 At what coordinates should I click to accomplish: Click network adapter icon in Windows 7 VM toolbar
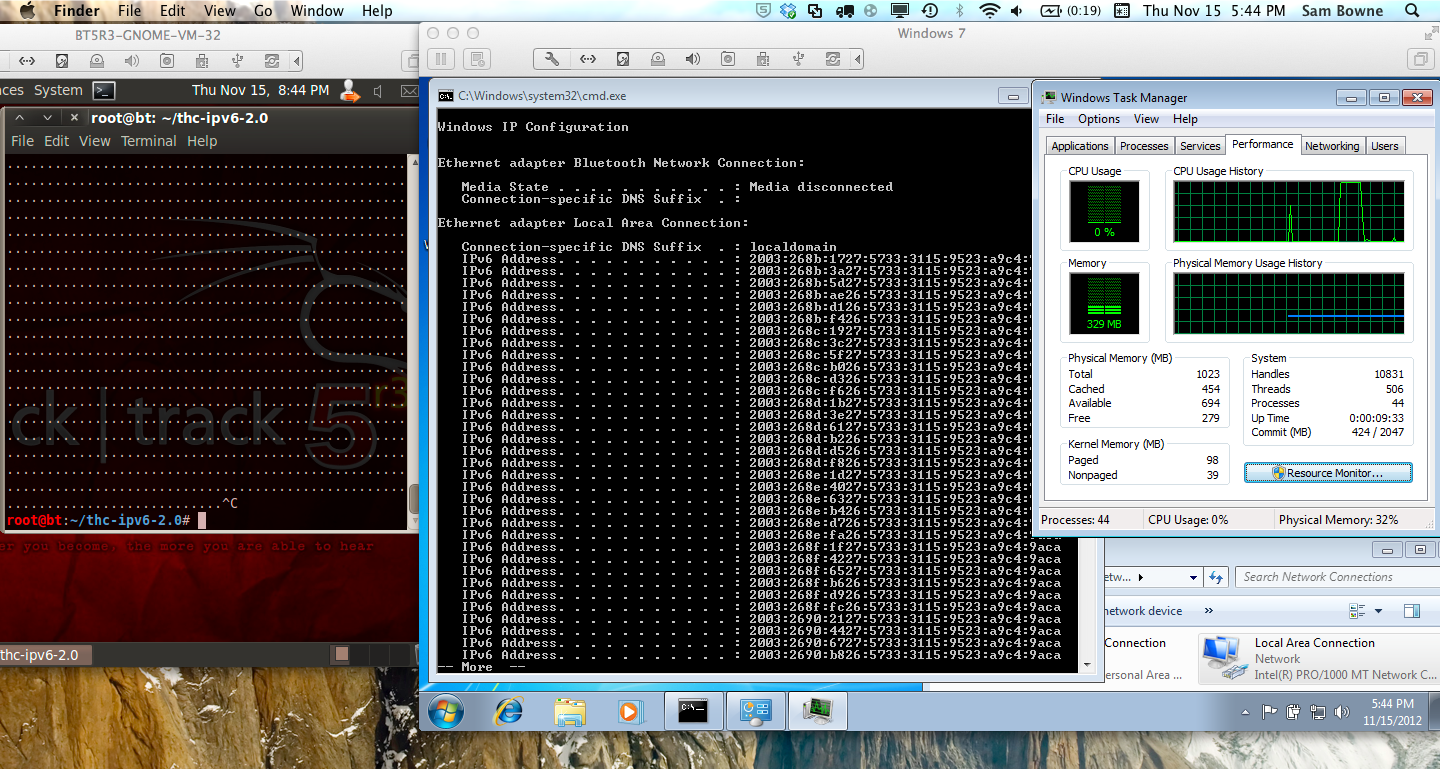point(587,59)
